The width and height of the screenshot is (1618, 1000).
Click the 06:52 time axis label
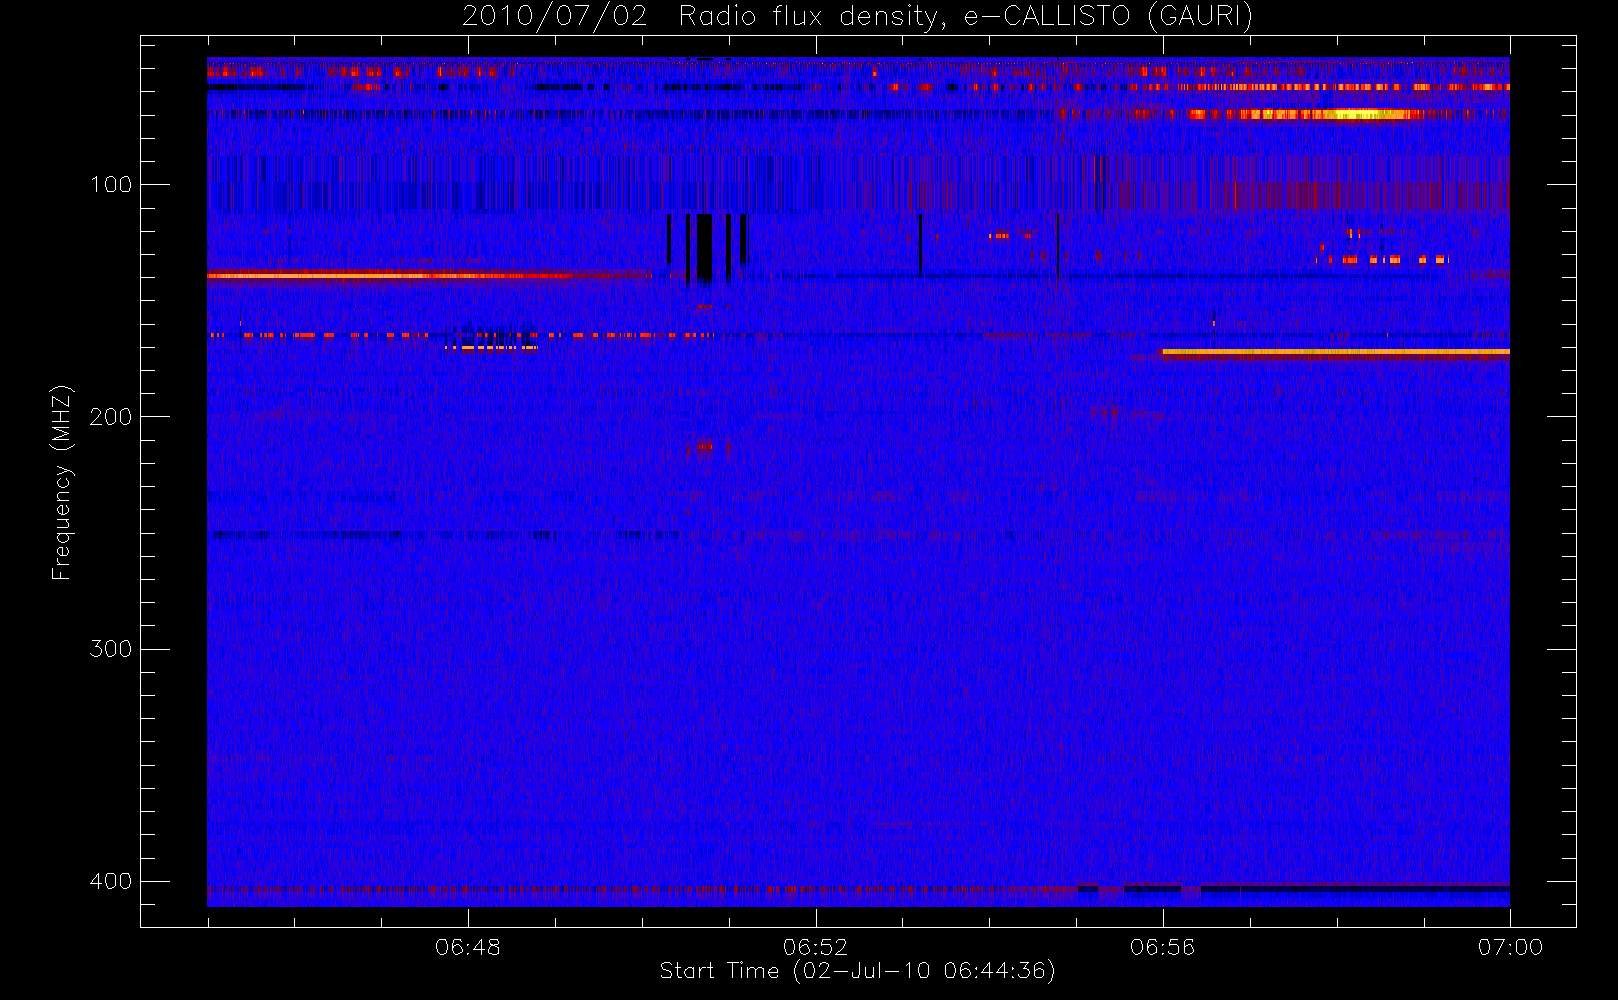(x=816, y=947)
